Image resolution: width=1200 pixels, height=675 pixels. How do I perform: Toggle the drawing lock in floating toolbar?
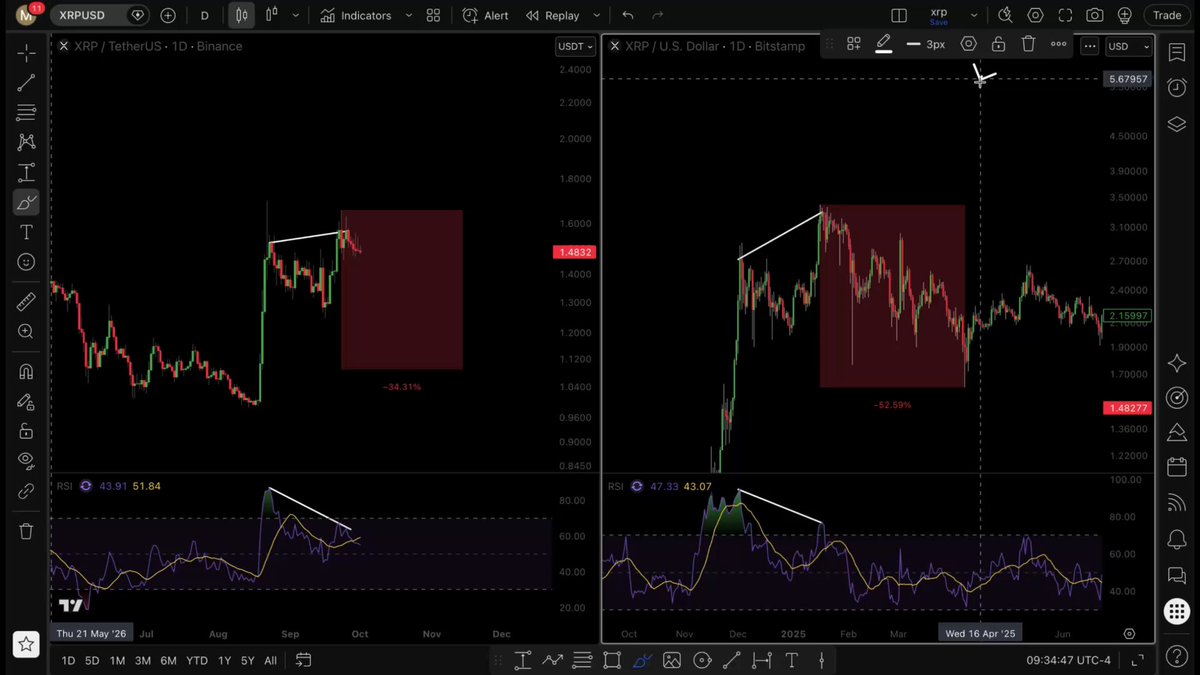(x=998, y=44)
